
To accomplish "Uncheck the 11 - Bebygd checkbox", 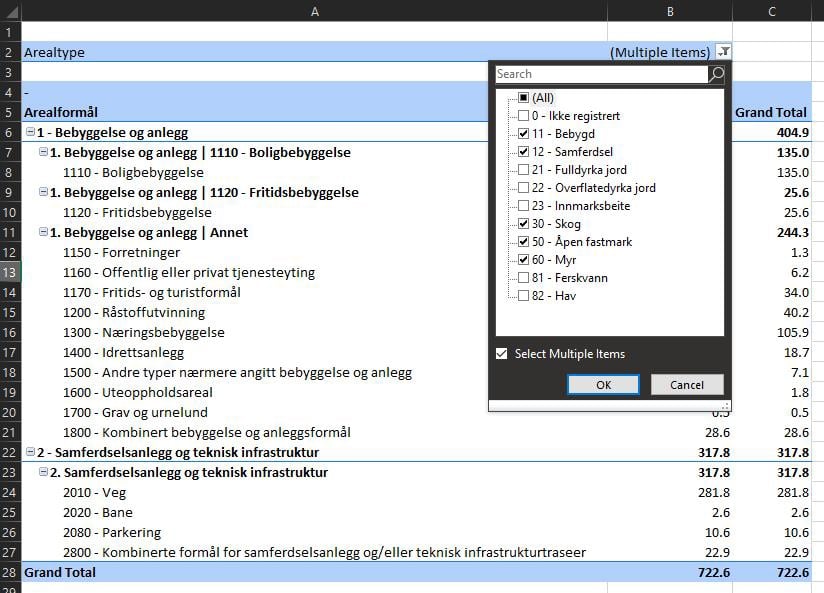I will (x=524, y=134).
